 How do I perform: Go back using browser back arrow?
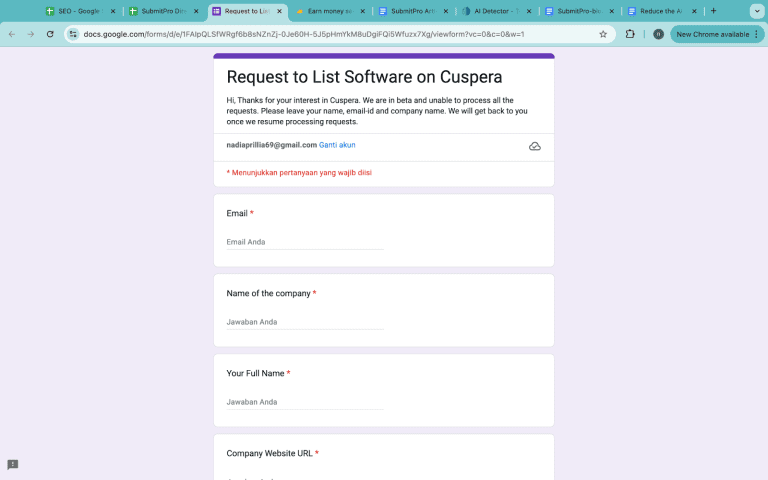12,34
